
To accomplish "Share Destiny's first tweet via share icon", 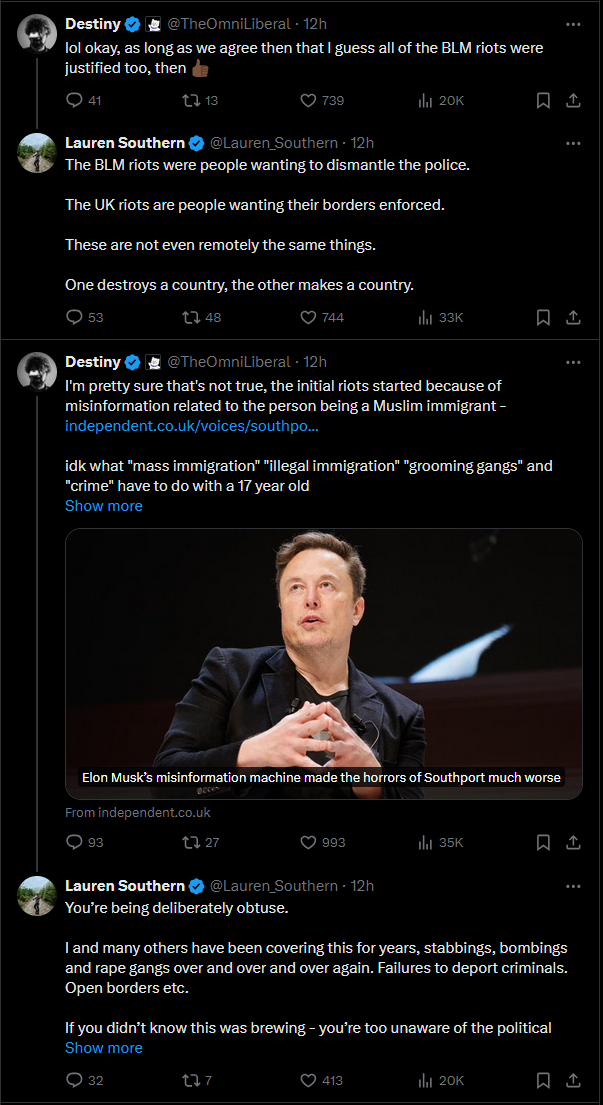I will pos(573,101).
